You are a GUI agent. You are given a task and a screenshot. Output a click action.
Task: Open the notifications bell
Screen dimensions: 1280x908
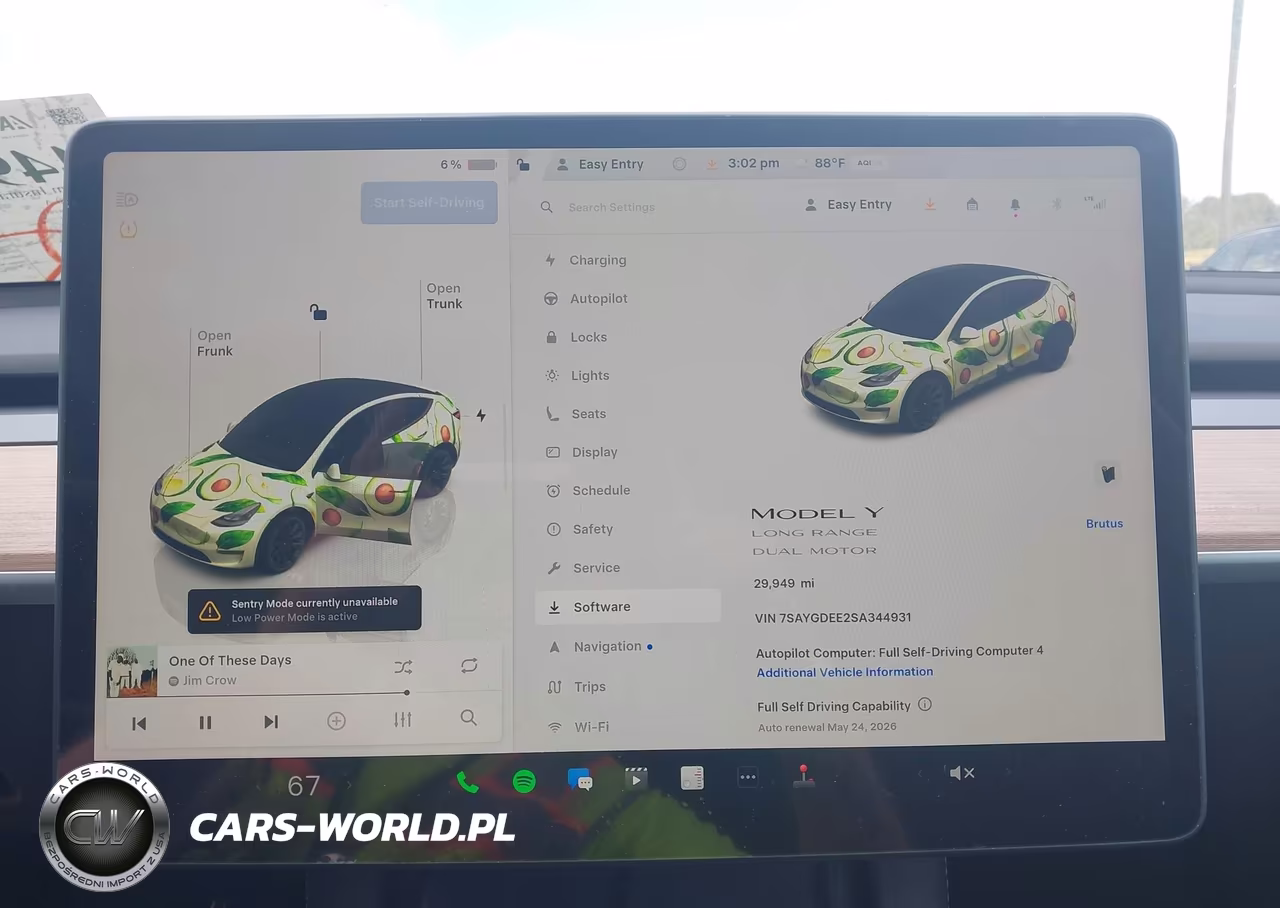(1015, 205)
